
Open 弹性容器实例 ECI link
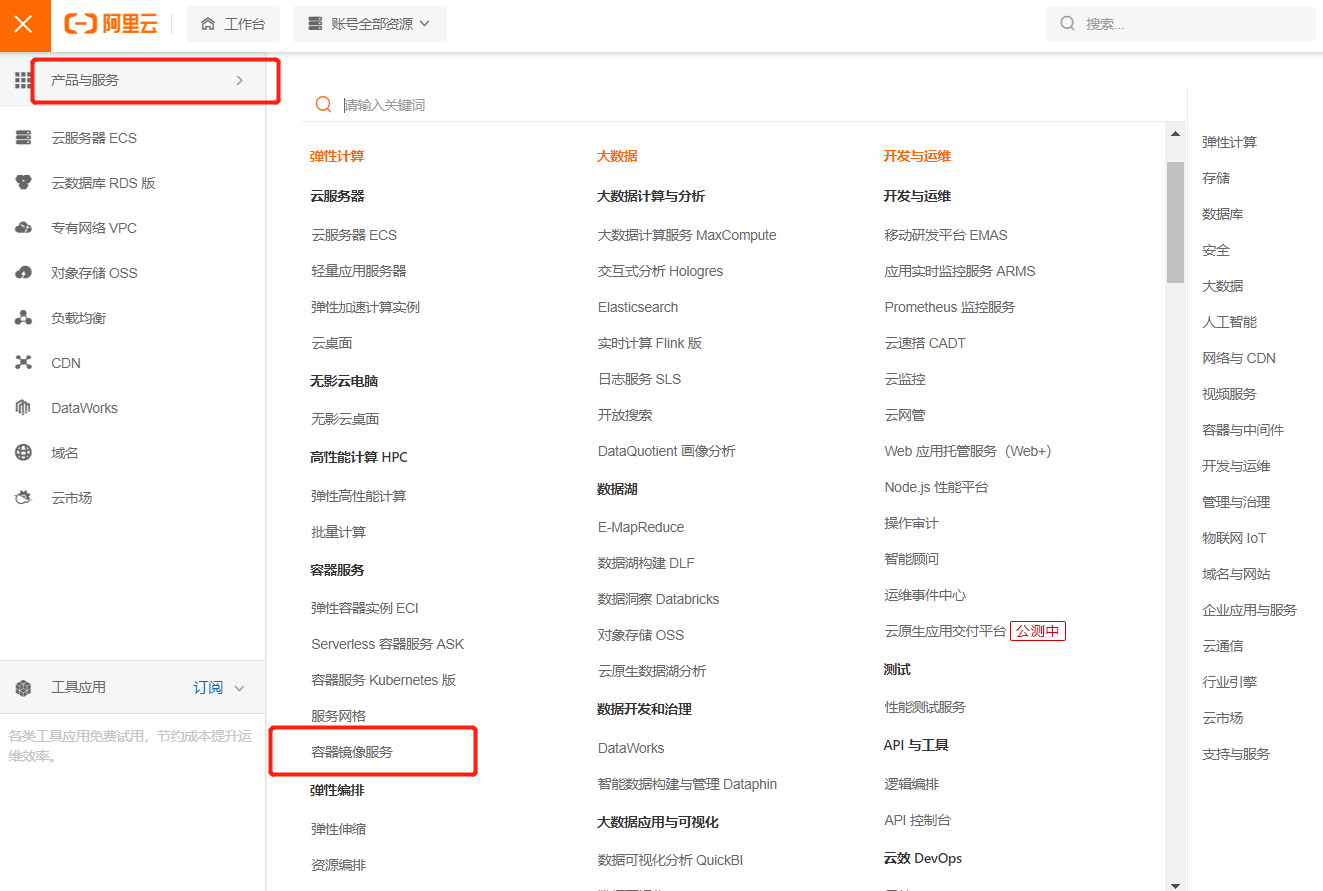click(365, 608)
